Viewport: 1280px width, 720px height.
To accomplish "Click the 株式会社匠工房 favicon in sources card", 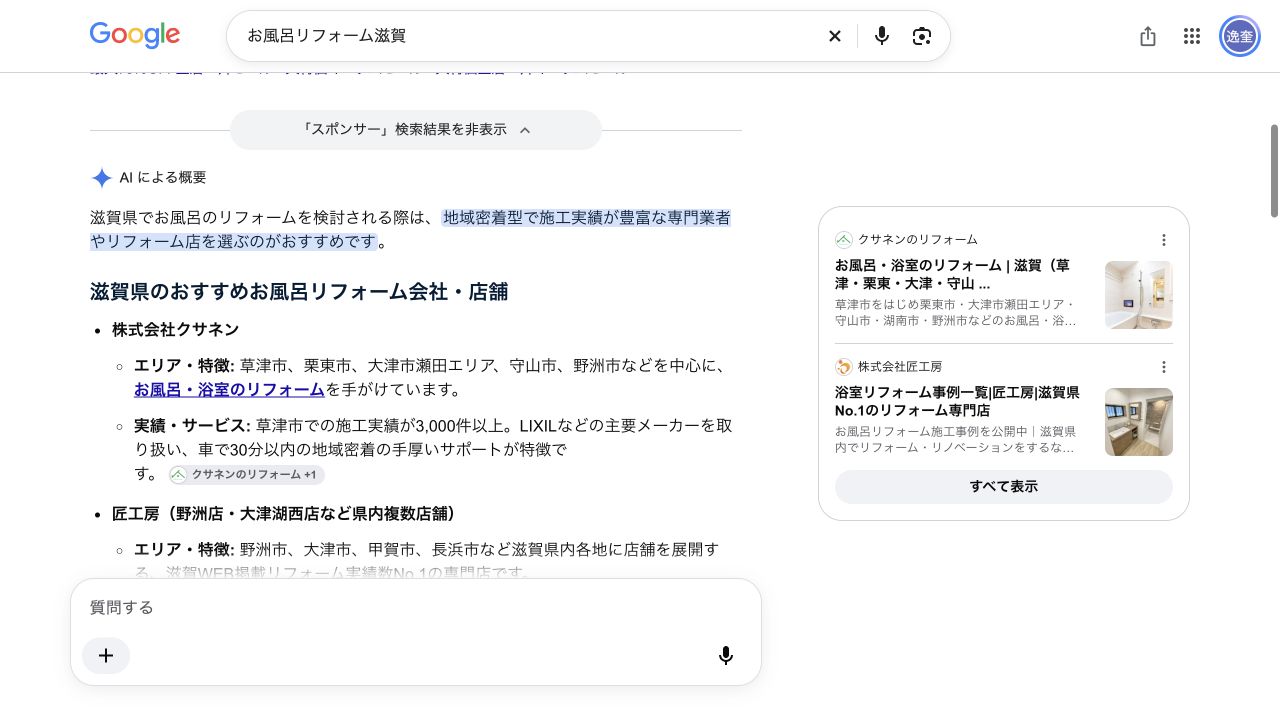I will 844,367.
